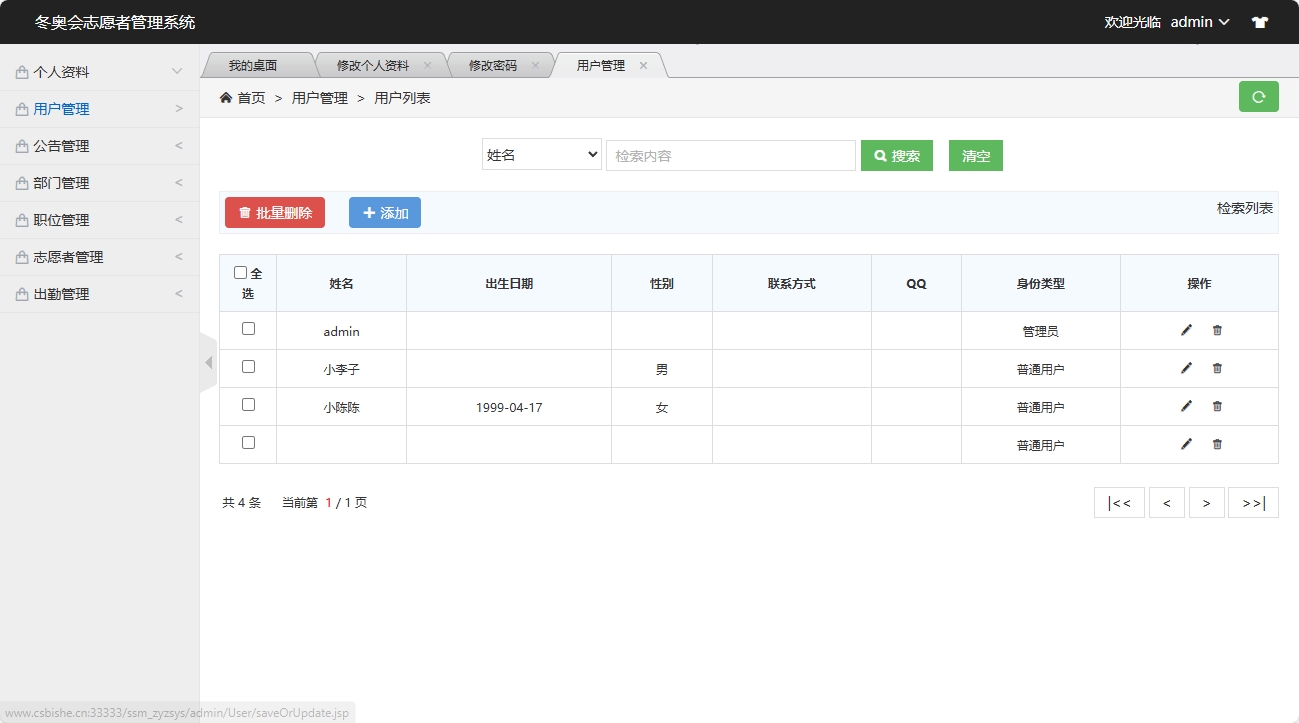Delete the admin row via its trash icon

click(1216, 329)
